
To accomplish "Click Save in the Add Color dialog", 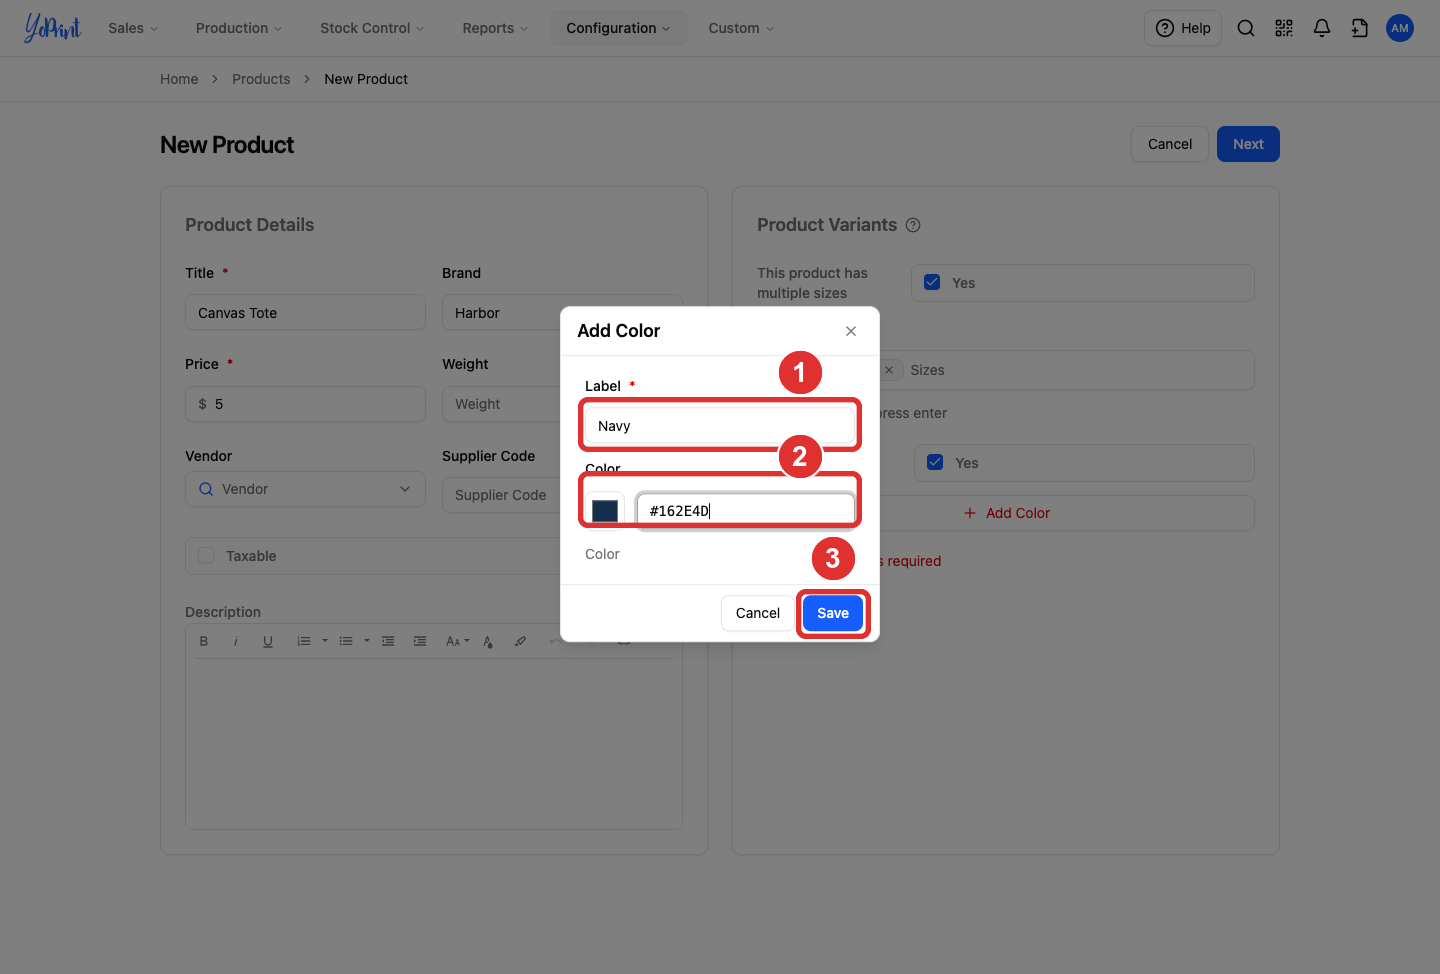I will (x=833, y=613).
